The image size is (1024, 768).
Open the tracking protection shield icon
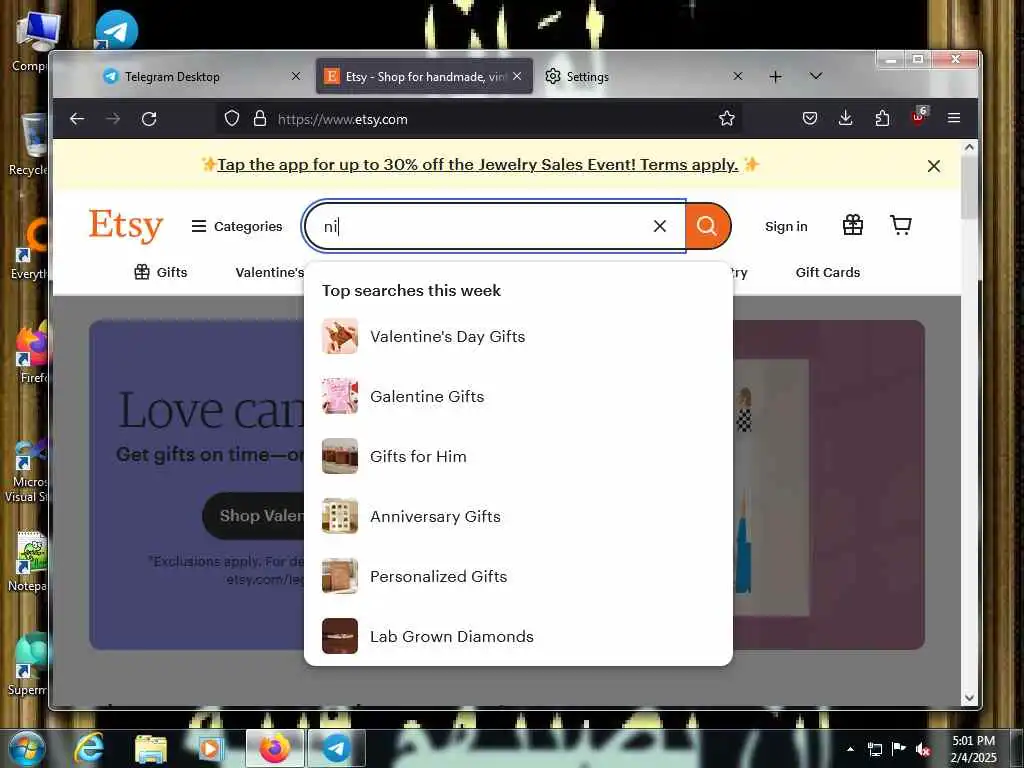pyautogui.click(x=232, y=119)
